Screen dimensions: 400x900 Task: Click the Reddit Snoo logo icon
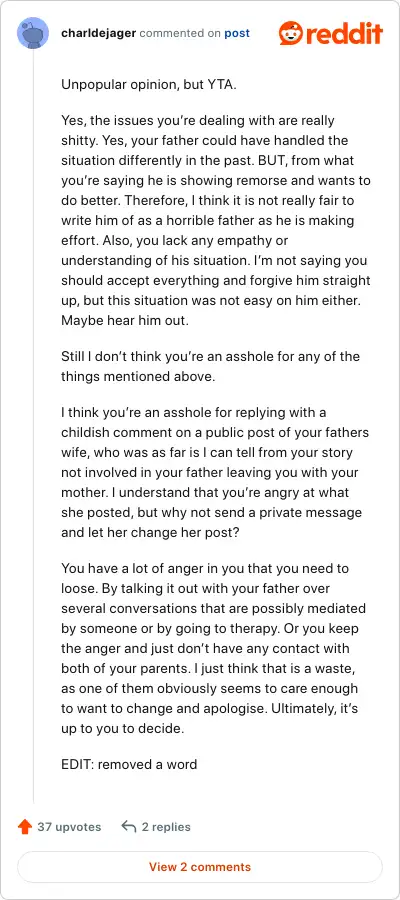290,33
